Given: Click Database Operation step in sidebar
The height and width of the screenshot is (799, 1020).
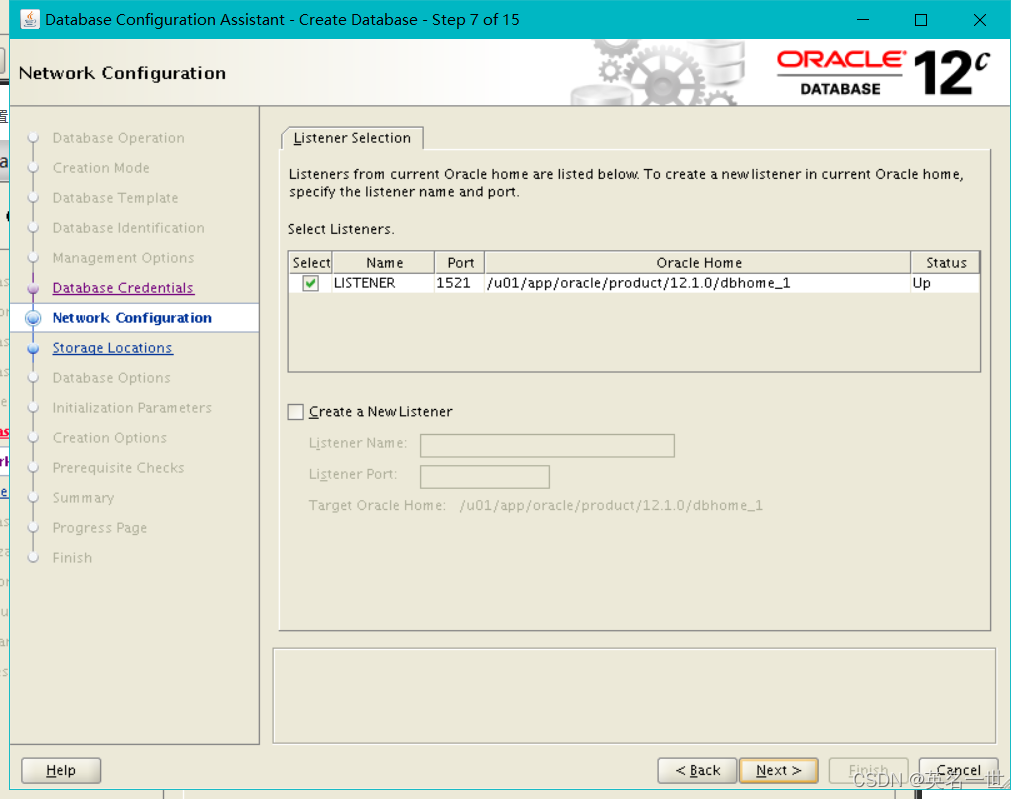Looking at the screenshot, I should (x=118, y=138).
